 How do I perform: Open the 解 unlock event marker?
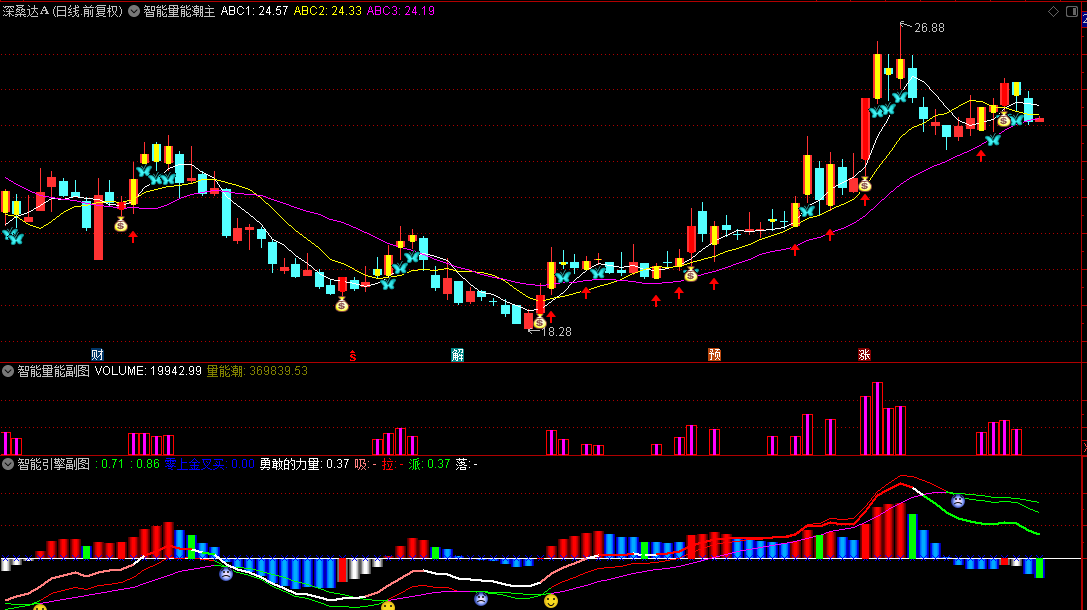click(458, 355)
